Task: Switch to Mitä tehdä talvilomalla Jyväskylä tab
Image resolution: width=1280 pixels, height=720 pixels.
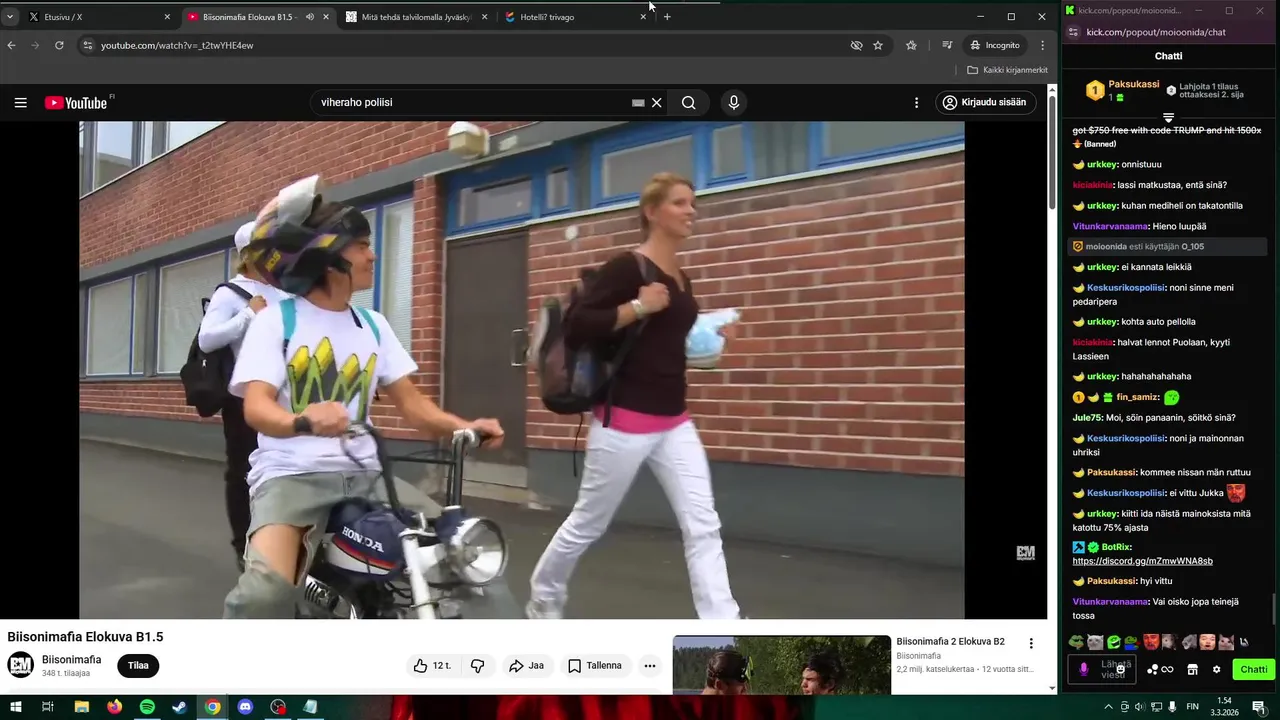Action: pos(415,17)
